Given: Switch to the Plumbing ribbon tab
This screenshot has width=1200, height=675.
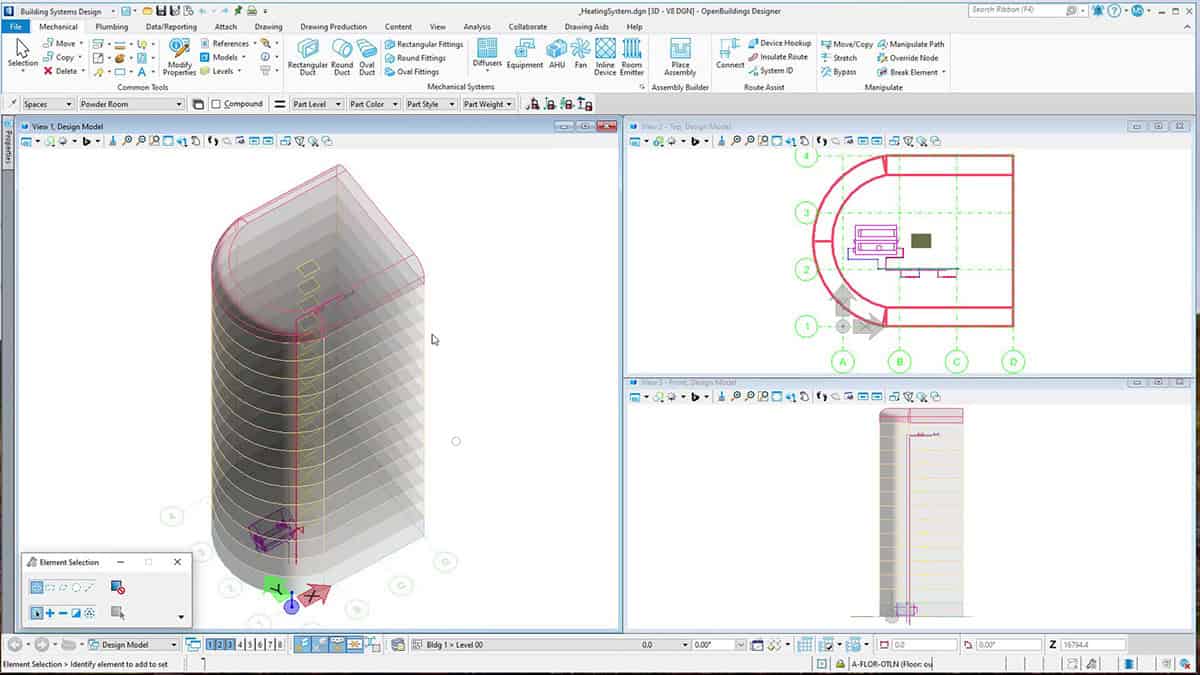Looking at the screenshot, I should tap(111, 26).
